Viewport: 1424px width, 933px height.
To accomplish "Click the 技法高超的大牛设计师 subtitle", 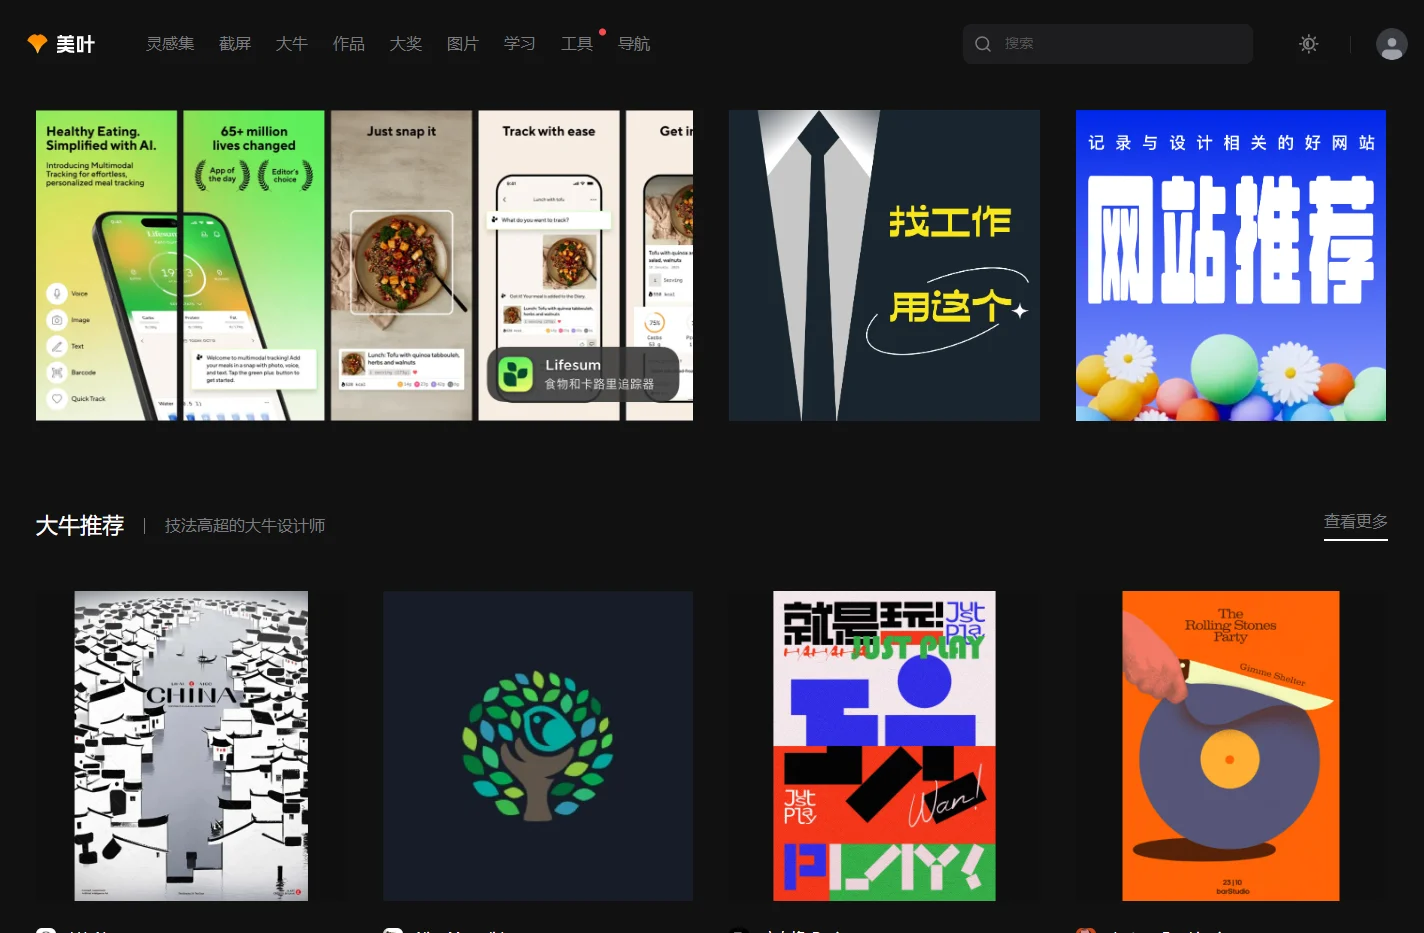I will click(245, 525).
